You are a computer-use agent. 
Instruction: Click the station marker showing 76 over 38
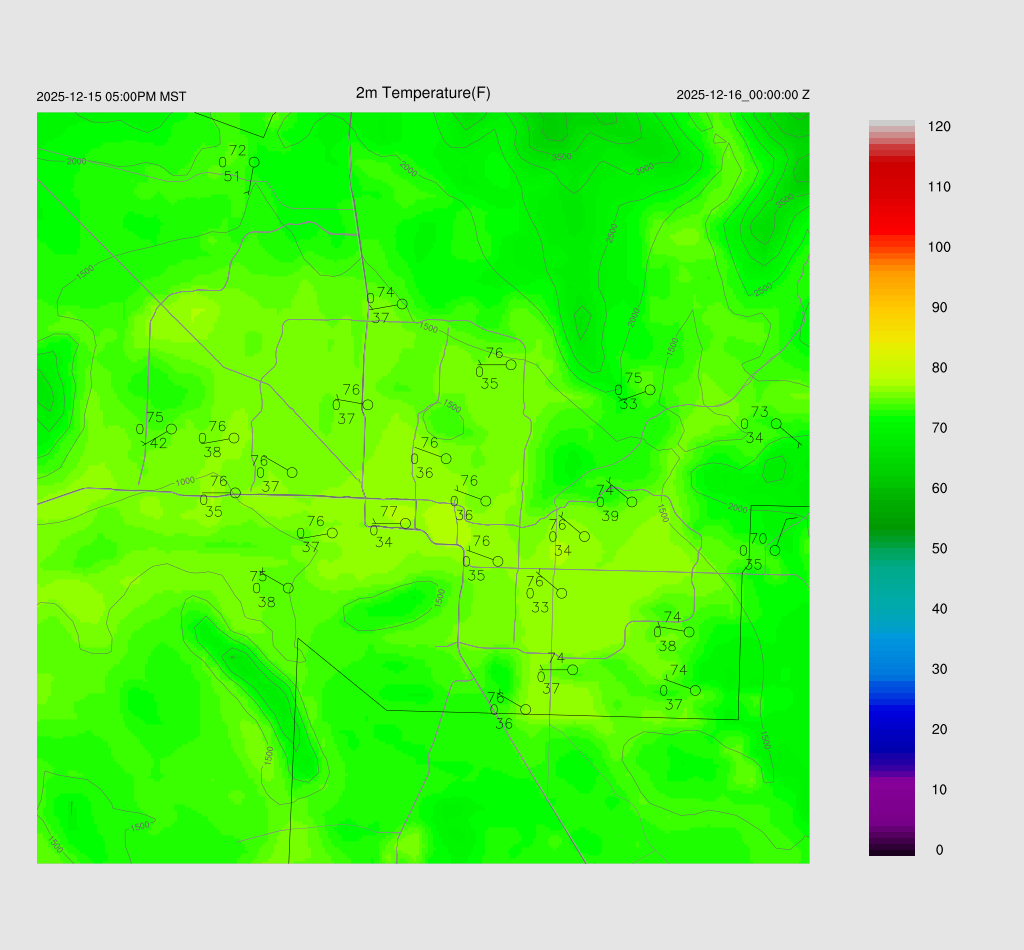(234, 438)
